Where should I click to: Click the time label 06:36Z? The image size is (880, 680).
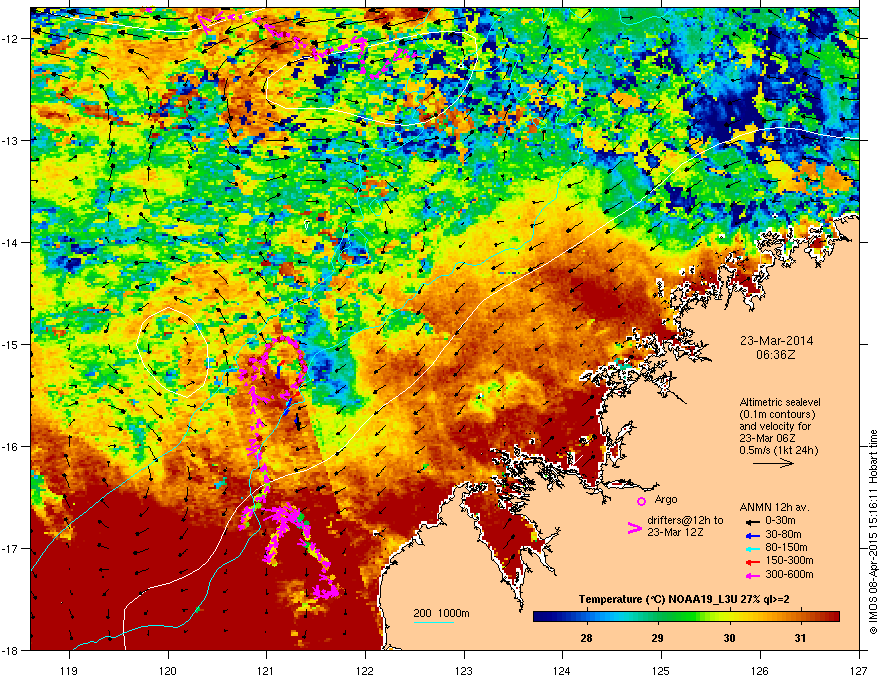point(776,355)
